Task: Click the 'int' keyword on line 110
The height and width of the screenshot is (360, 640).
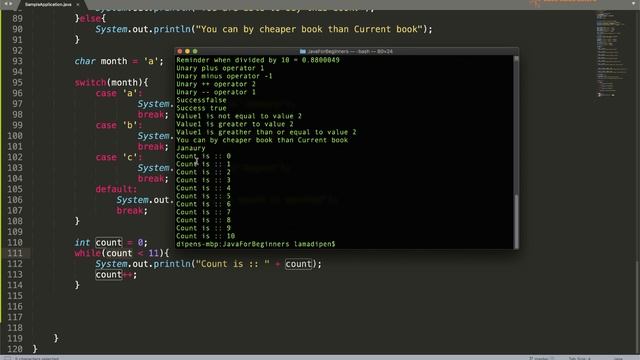Action: point(82,242)
